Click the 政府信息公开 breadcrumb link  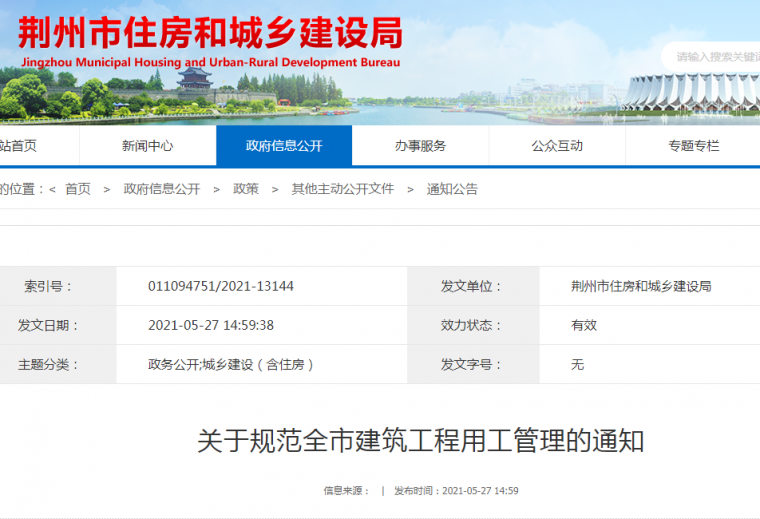[x=162, y=189]
